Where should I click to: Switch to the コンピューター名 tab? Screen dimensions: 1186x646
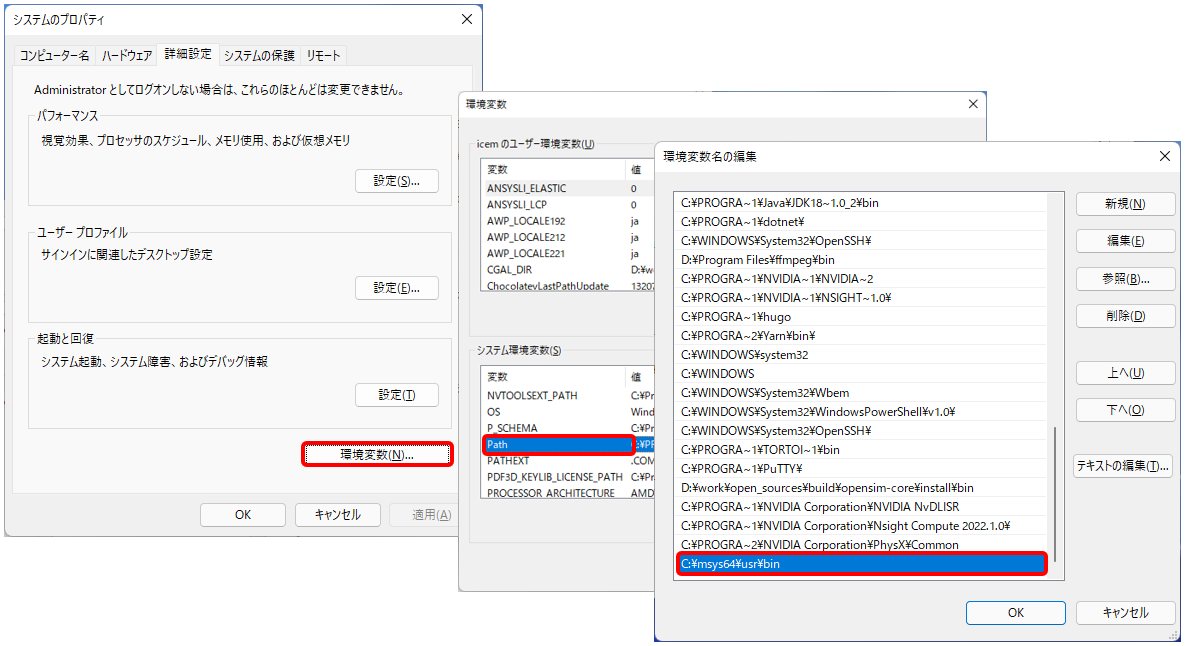tap(55, 55)
